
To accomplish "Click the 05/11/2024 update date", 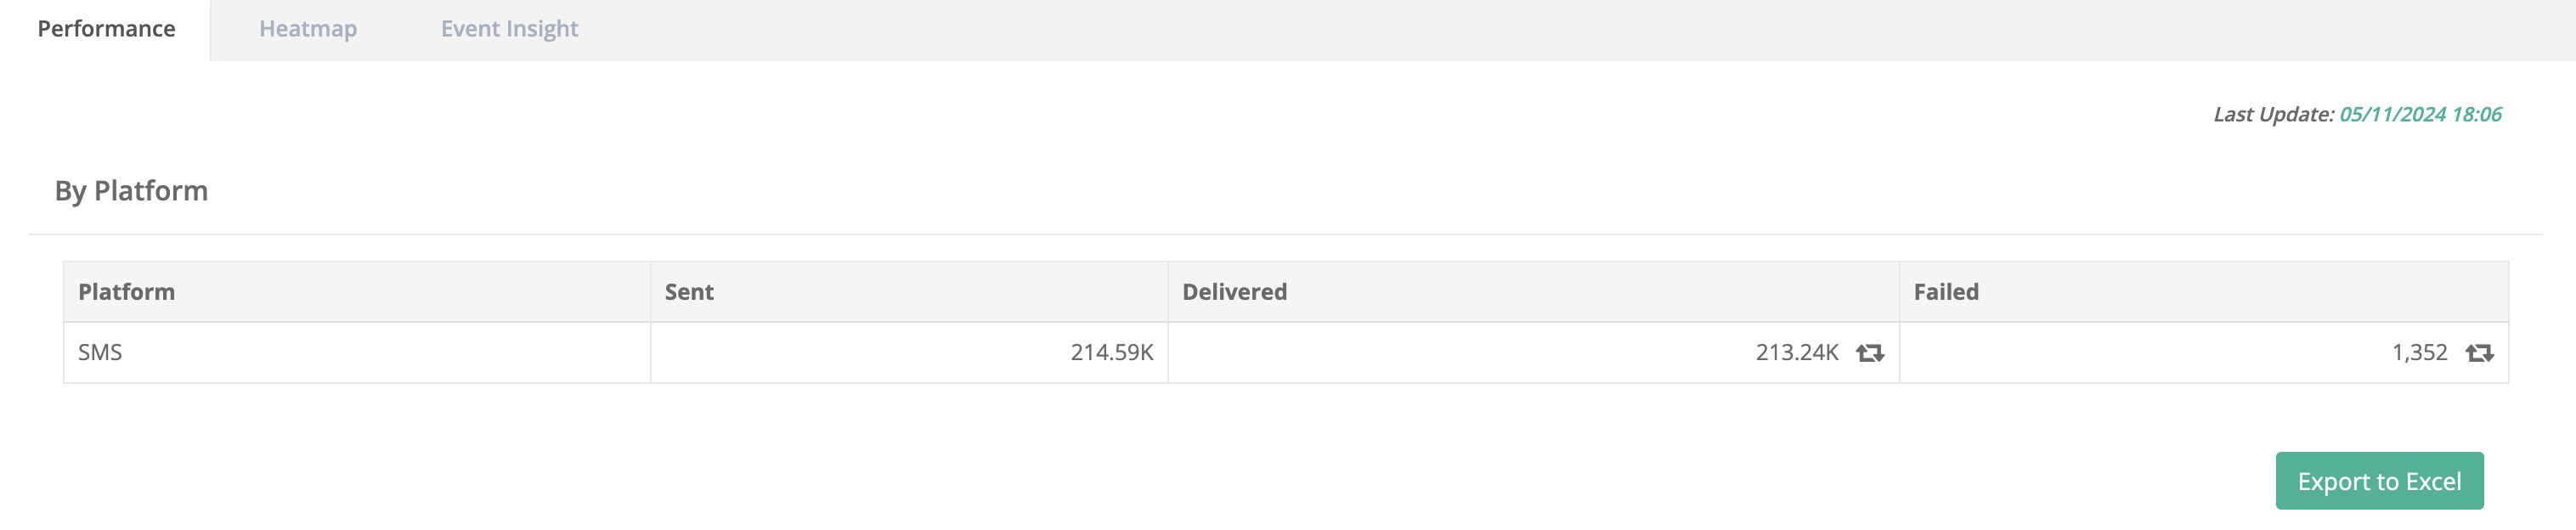I will pyautogui.click(x=2392, y=115).
